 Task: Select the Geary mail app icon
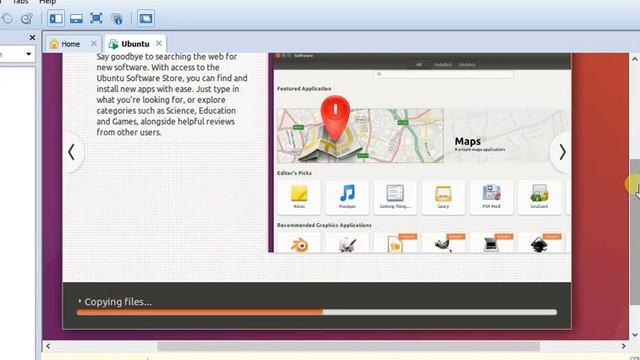(443, 197)
